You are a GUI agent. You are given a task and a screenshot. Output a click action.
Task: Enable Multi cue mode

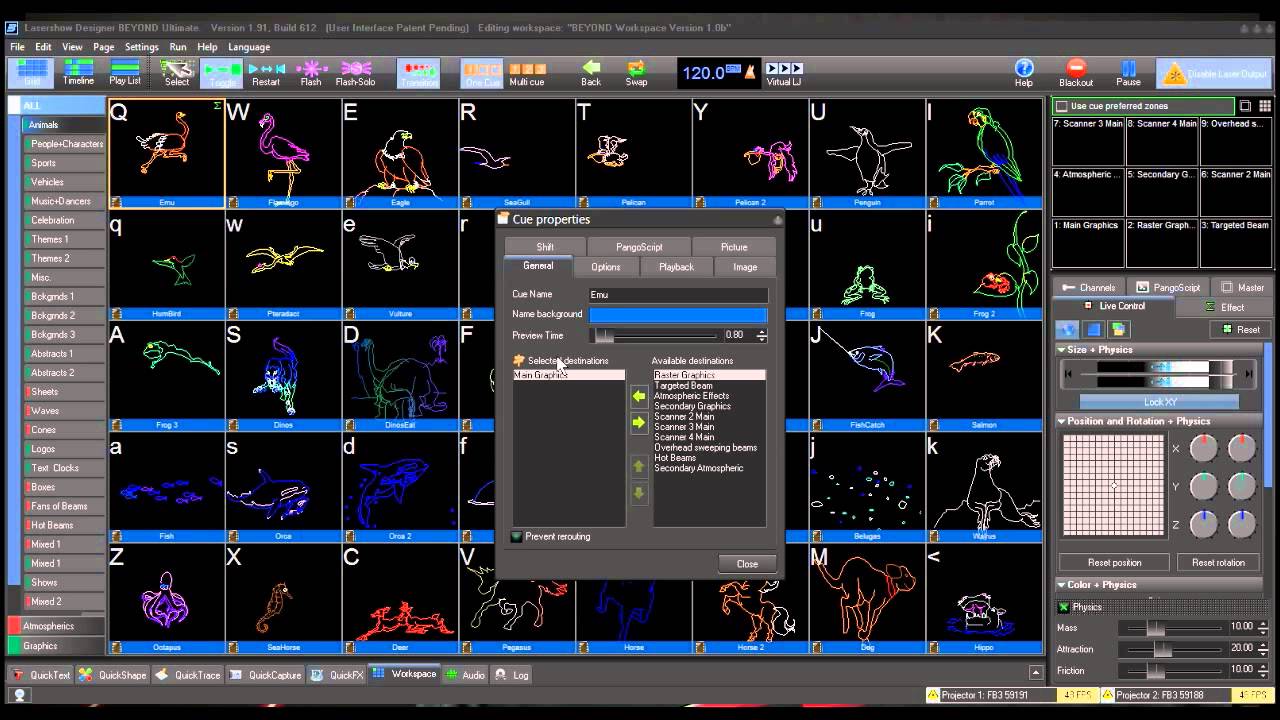(x=527, y=73)
